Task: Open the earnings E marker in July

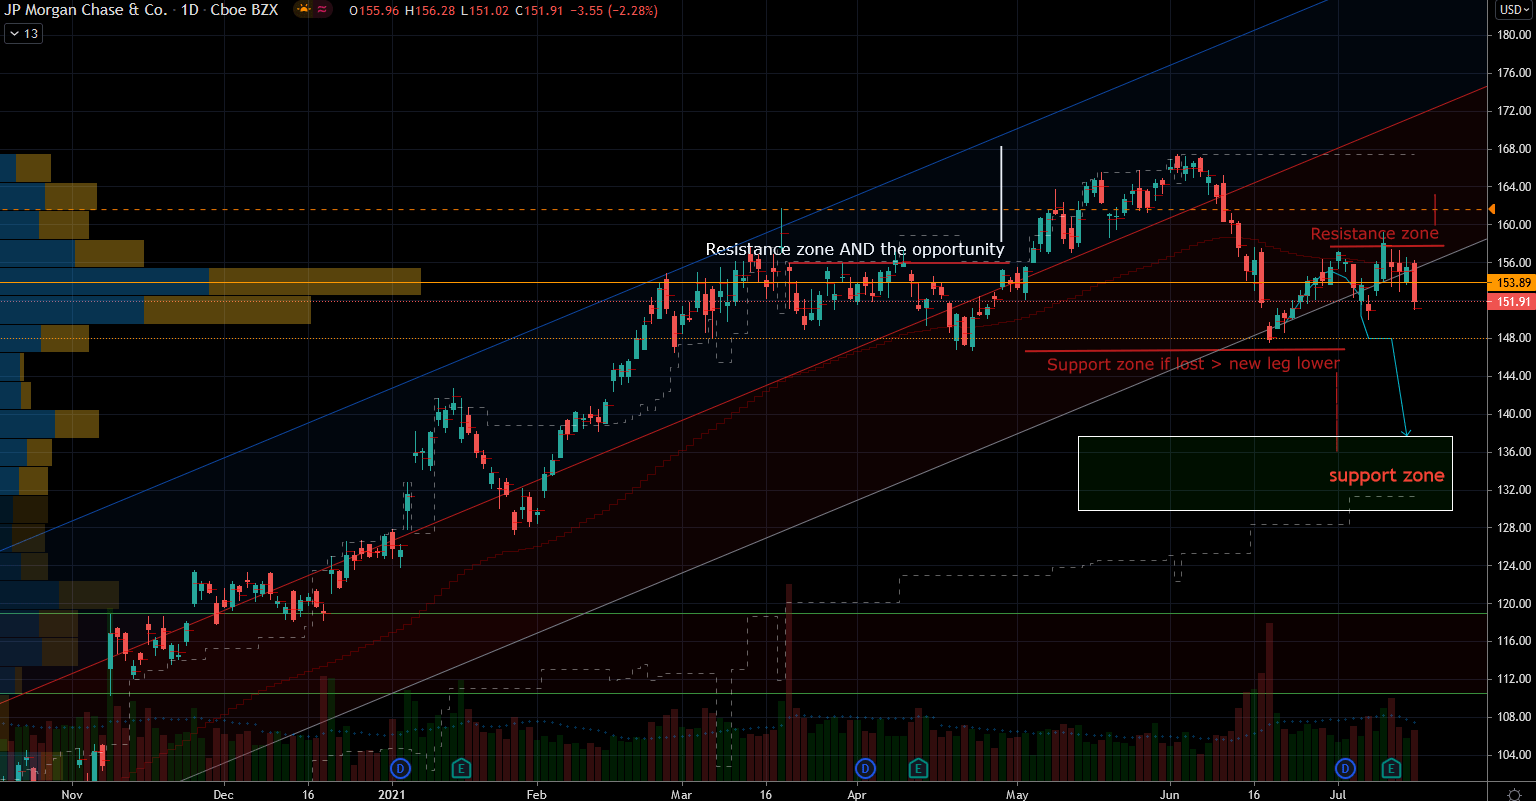Action: pyautogui.click(x=1391, y=768)
